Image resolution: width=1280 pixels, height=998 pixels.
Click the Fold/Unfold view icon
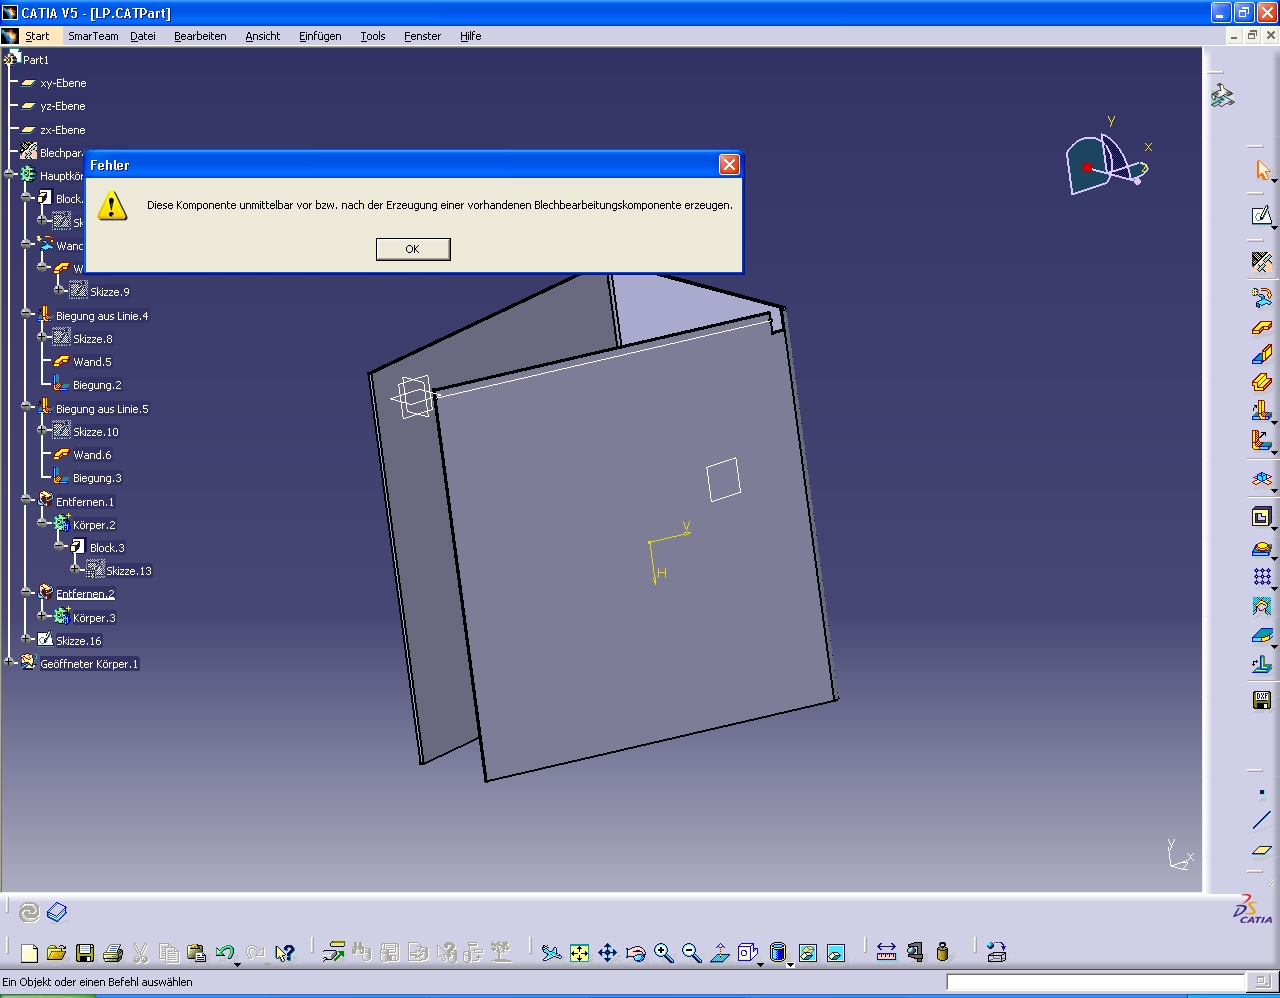[1262, 479]
